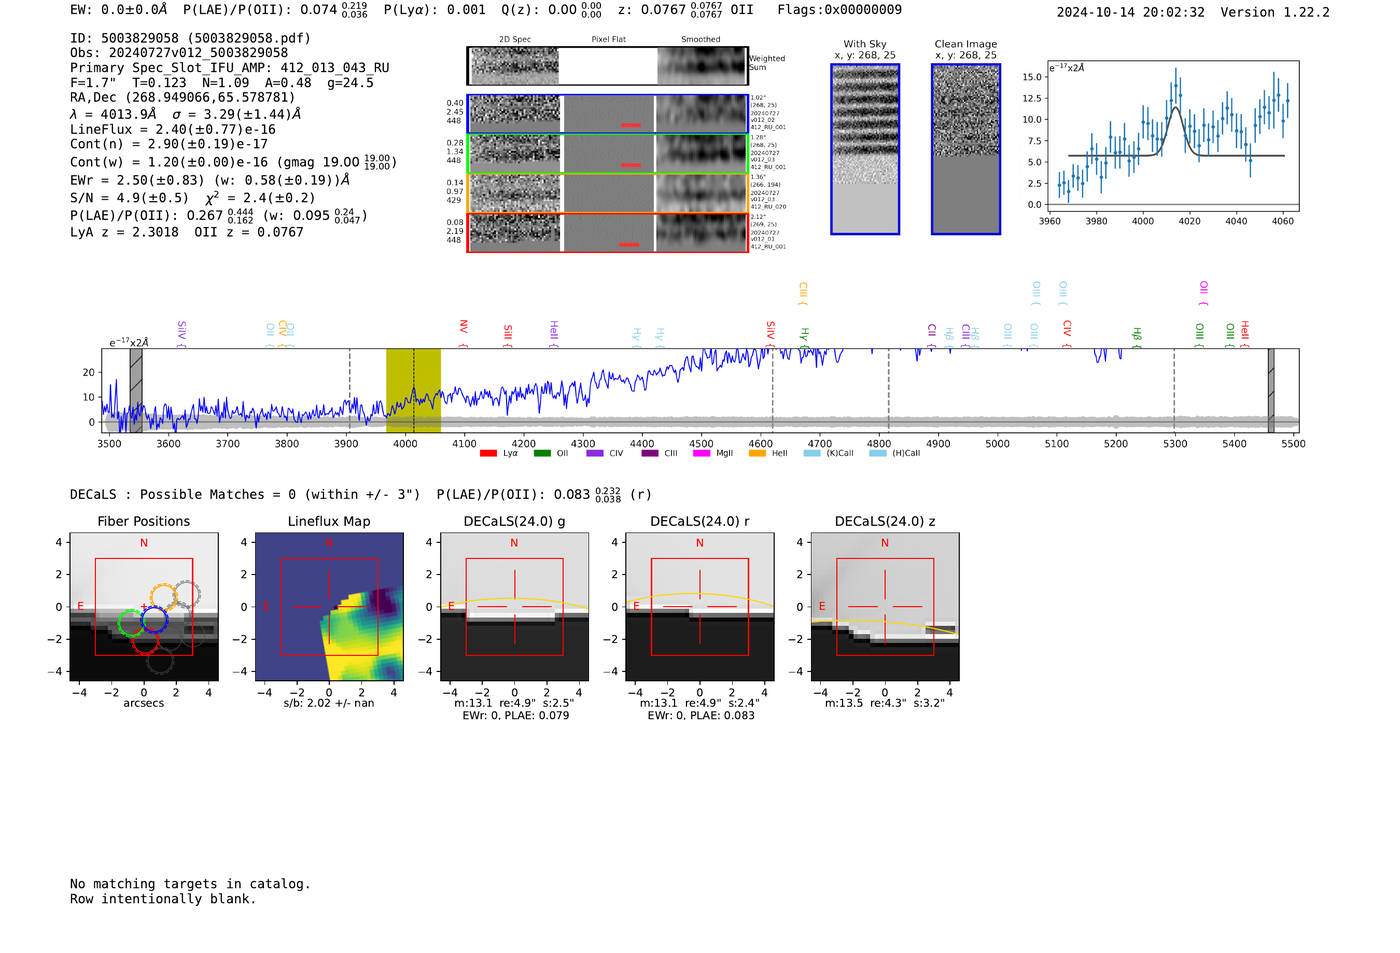1400x953 pixels.
Task: Click the Cont(n) = 2.90(±0.19)e-17 line
Action: [x=169, y=145]
